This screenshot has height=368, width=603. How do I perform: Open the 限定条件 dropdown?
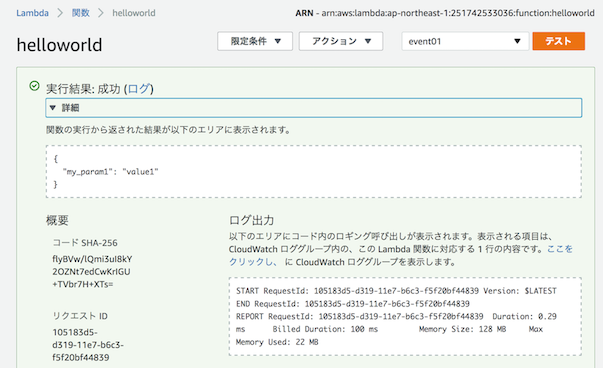pyautogui.click(x=255, y=41)
